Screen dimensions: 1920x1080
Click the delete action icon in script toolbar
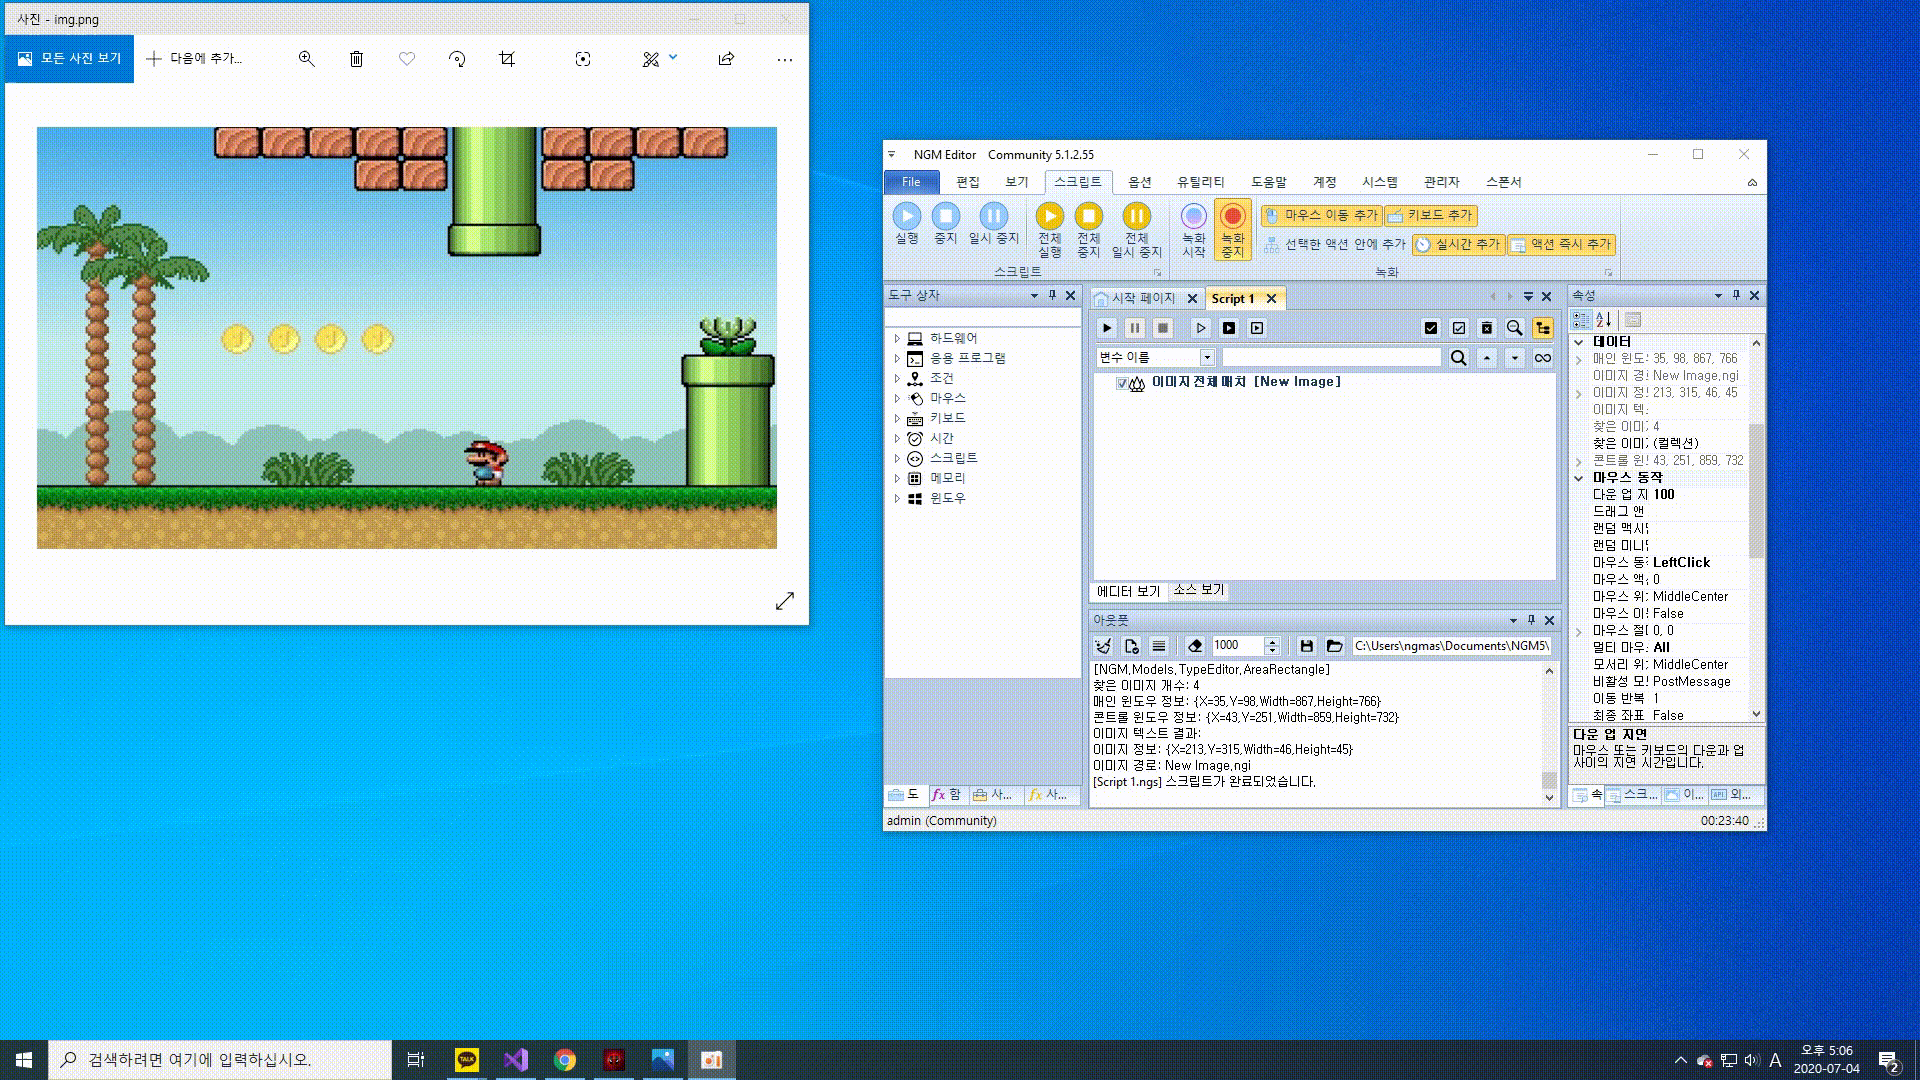click(x=1487, y=328)
